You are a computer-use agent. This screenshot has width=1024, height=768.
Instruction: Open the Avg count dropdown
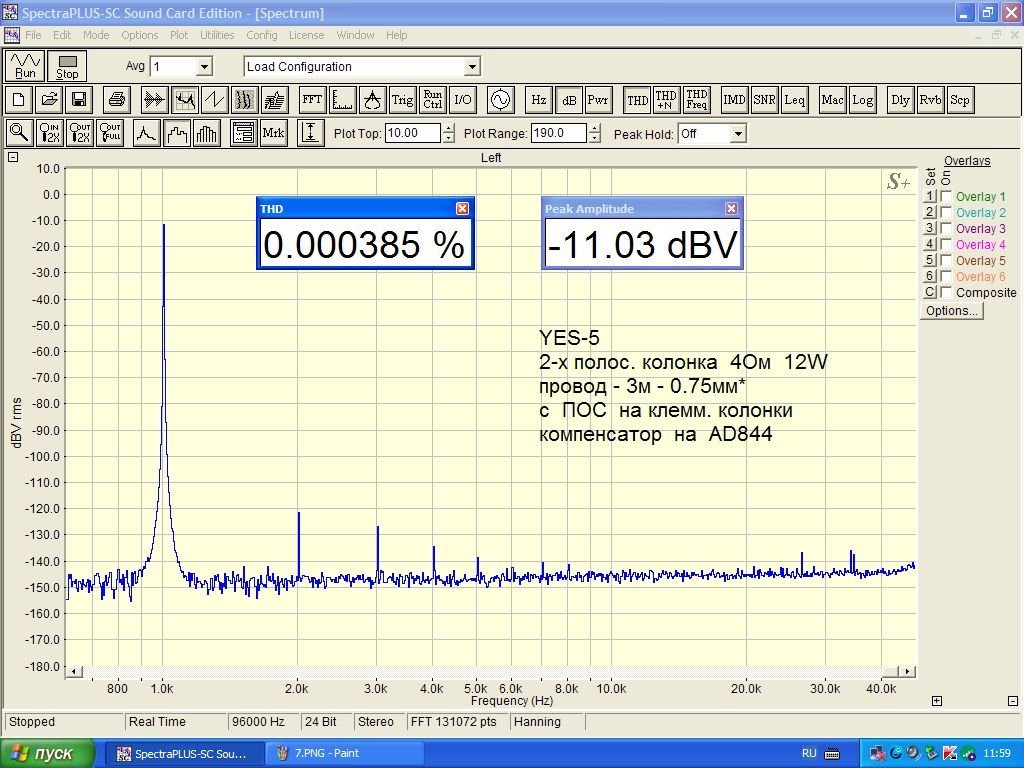click(204, 67)
